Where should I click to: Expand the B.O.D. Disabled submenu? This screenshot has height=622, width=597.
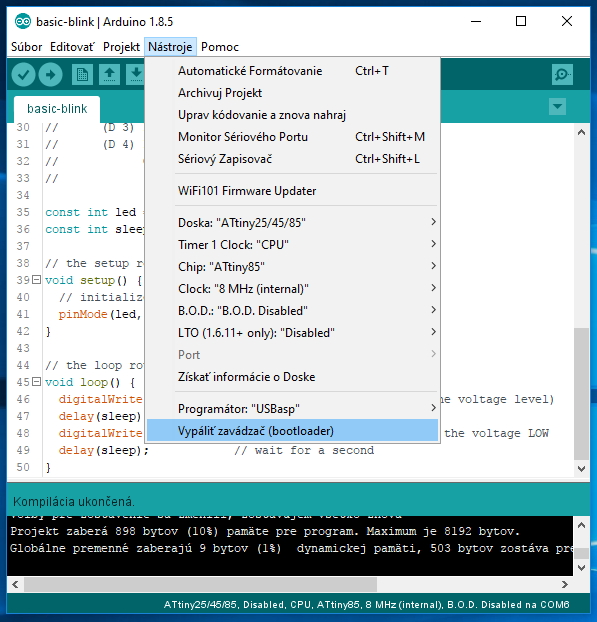click(306, 311)
